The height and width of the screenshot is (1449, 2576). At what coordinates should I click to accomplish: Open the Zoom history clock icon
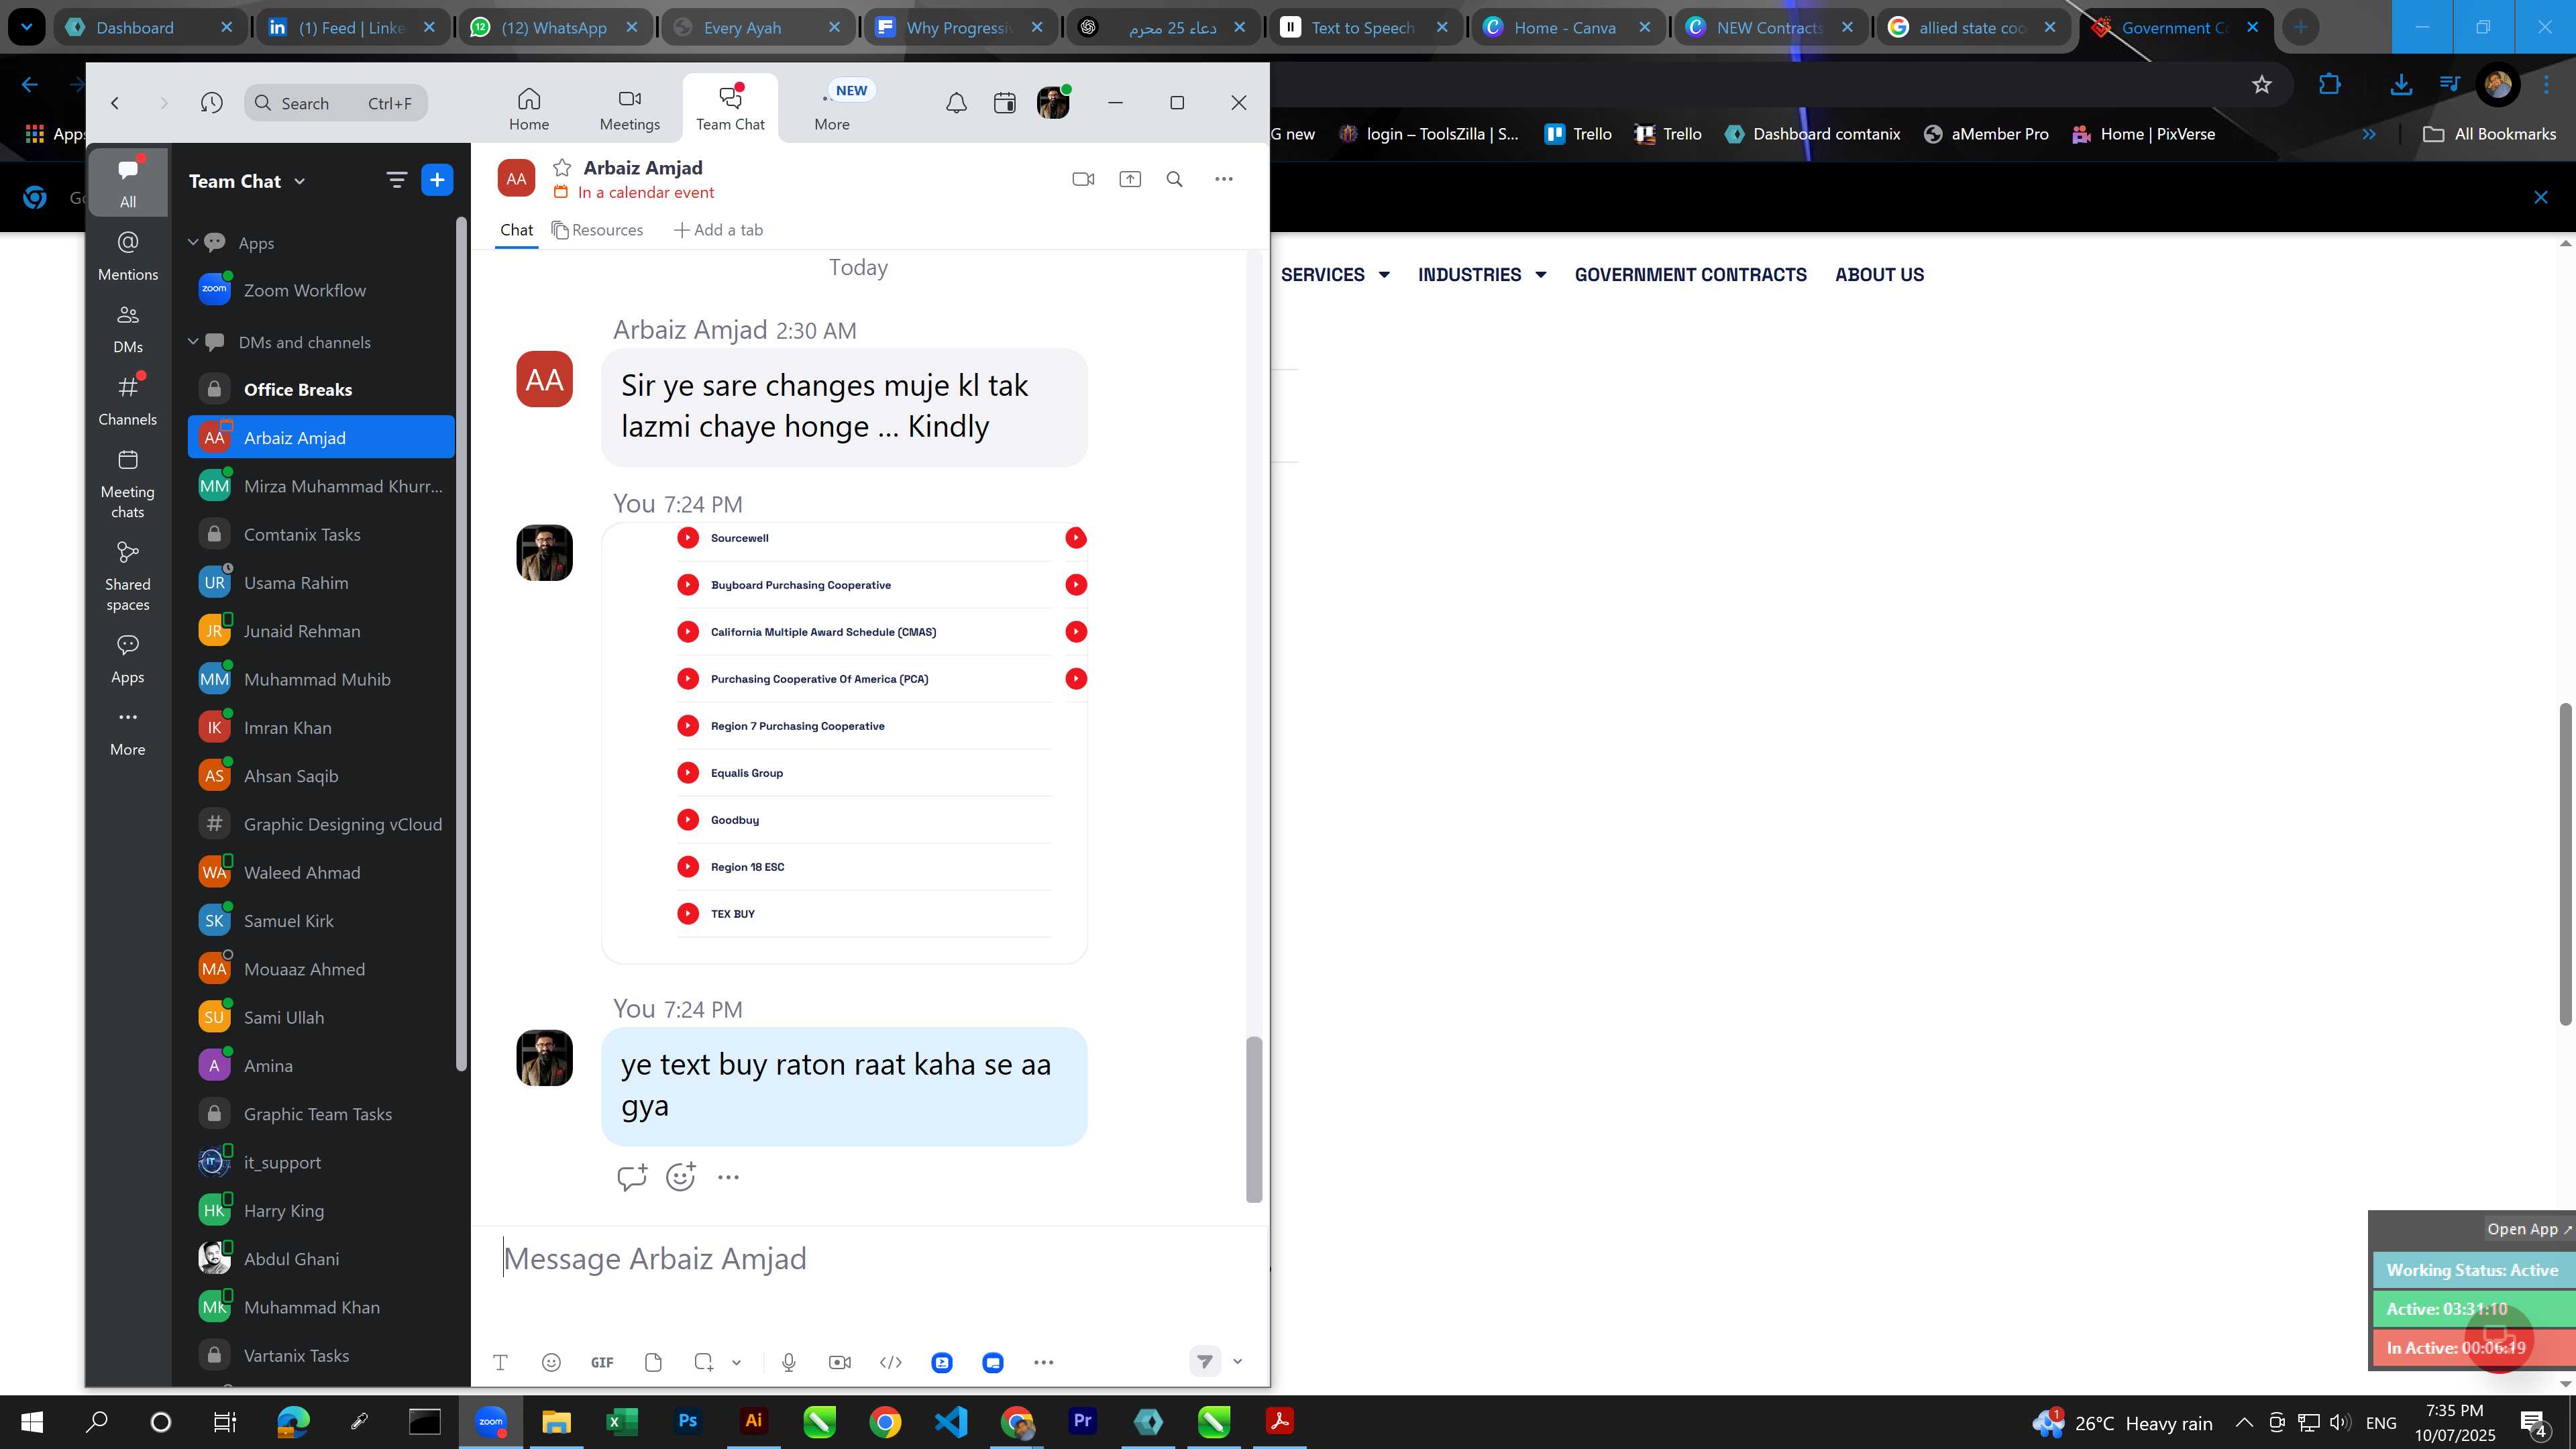pyautogui.click(x=211, y=103)
